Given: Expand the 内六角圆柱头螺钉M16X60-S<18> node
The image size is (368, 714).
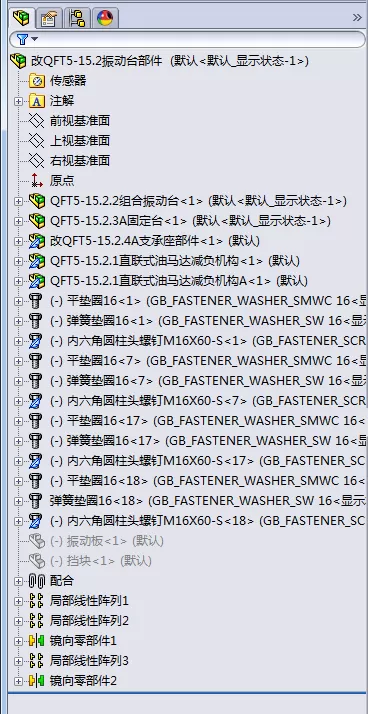Looking at the screenshot, I should pos(18,521).
